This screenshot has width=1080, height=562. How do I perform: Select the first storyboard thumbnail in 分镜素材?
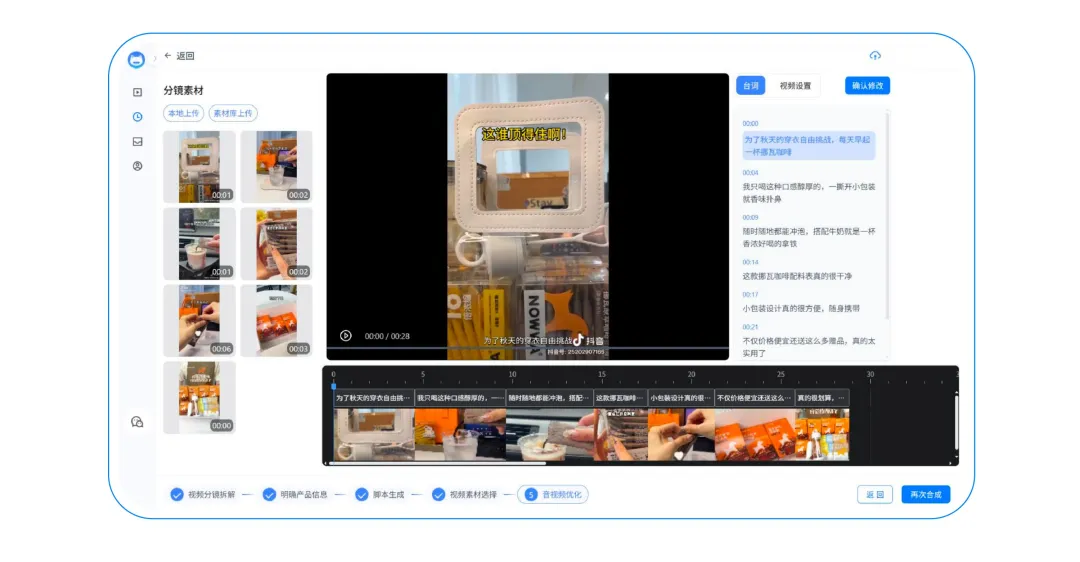[x=199, y=167]
